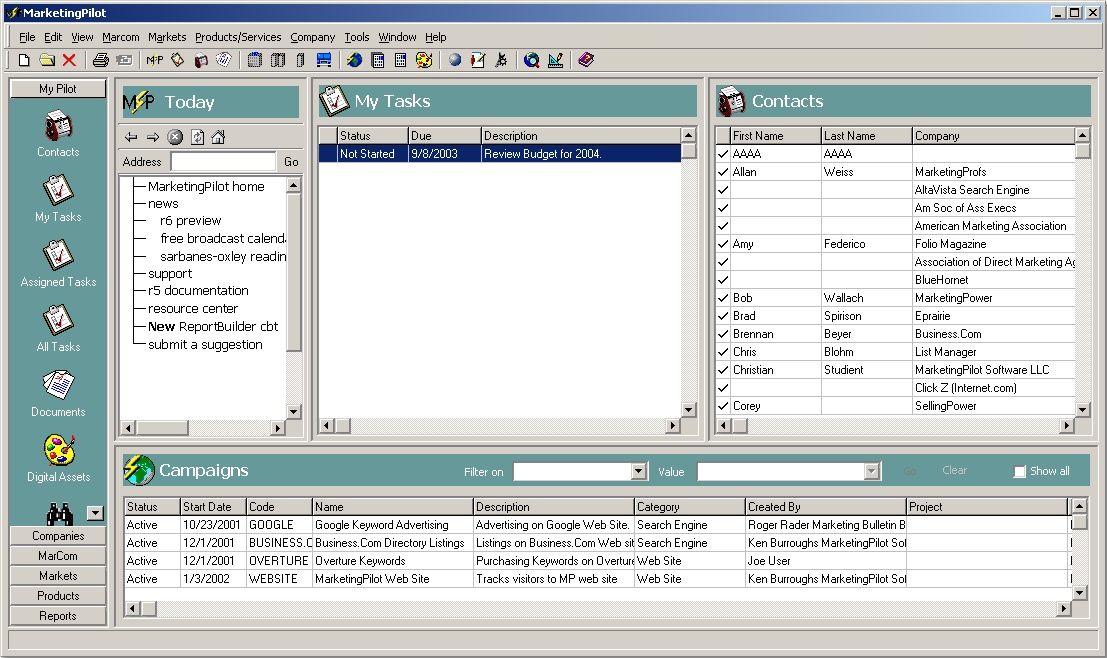Open Digital Assets palette icon
Image resolution: width=1107 pixels, height=658 pixels.
[x=58, y=451]
